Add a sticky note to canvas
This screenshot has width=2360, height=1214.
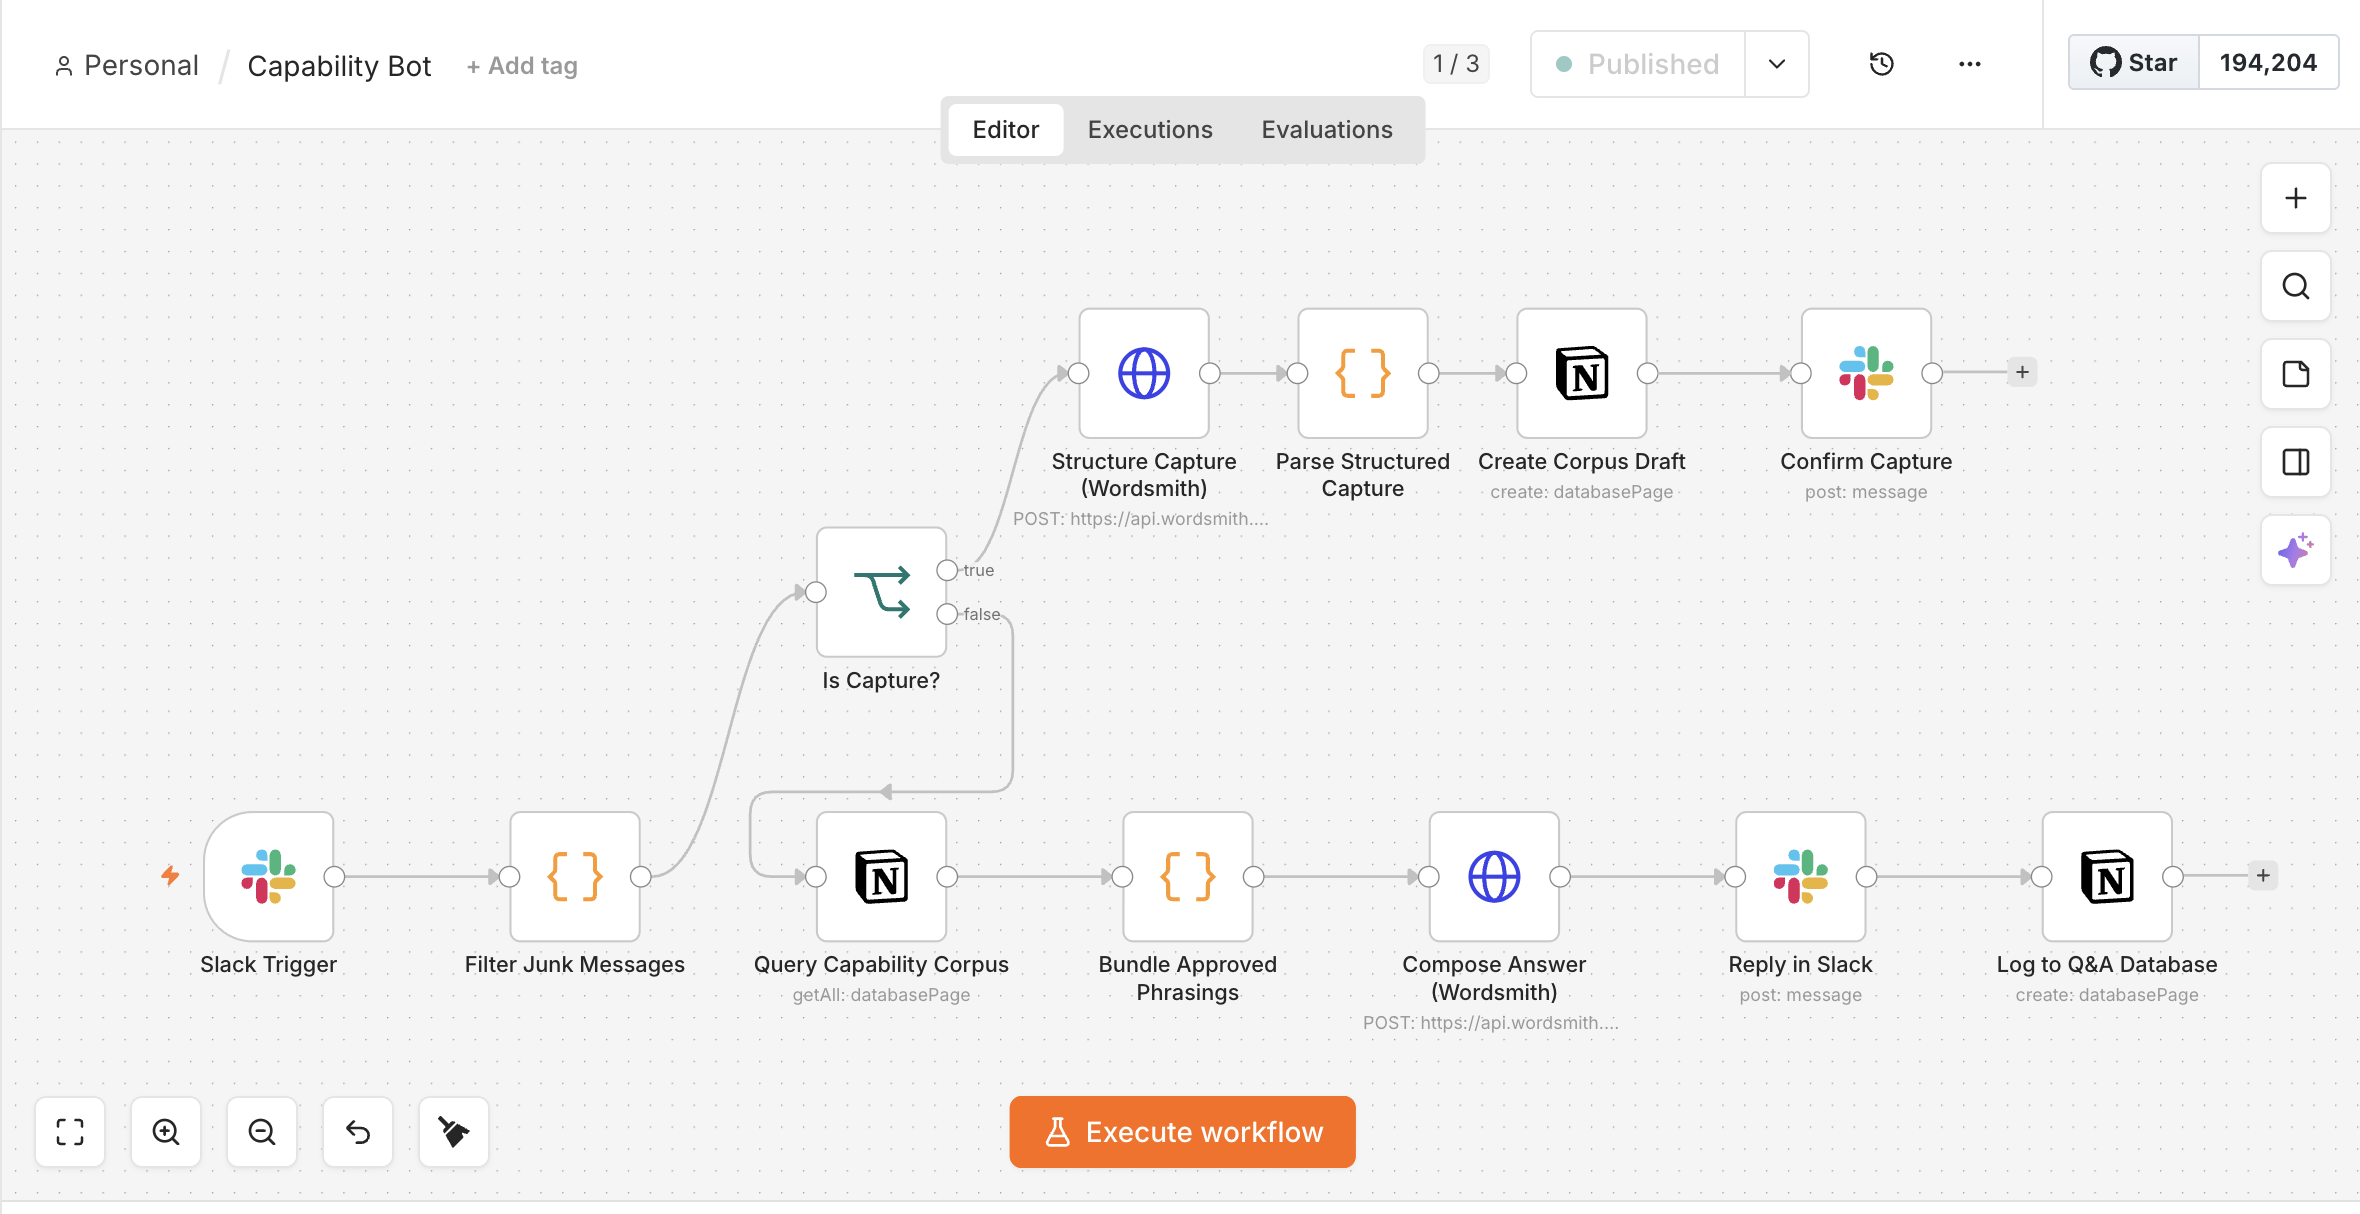(2296, 374)
